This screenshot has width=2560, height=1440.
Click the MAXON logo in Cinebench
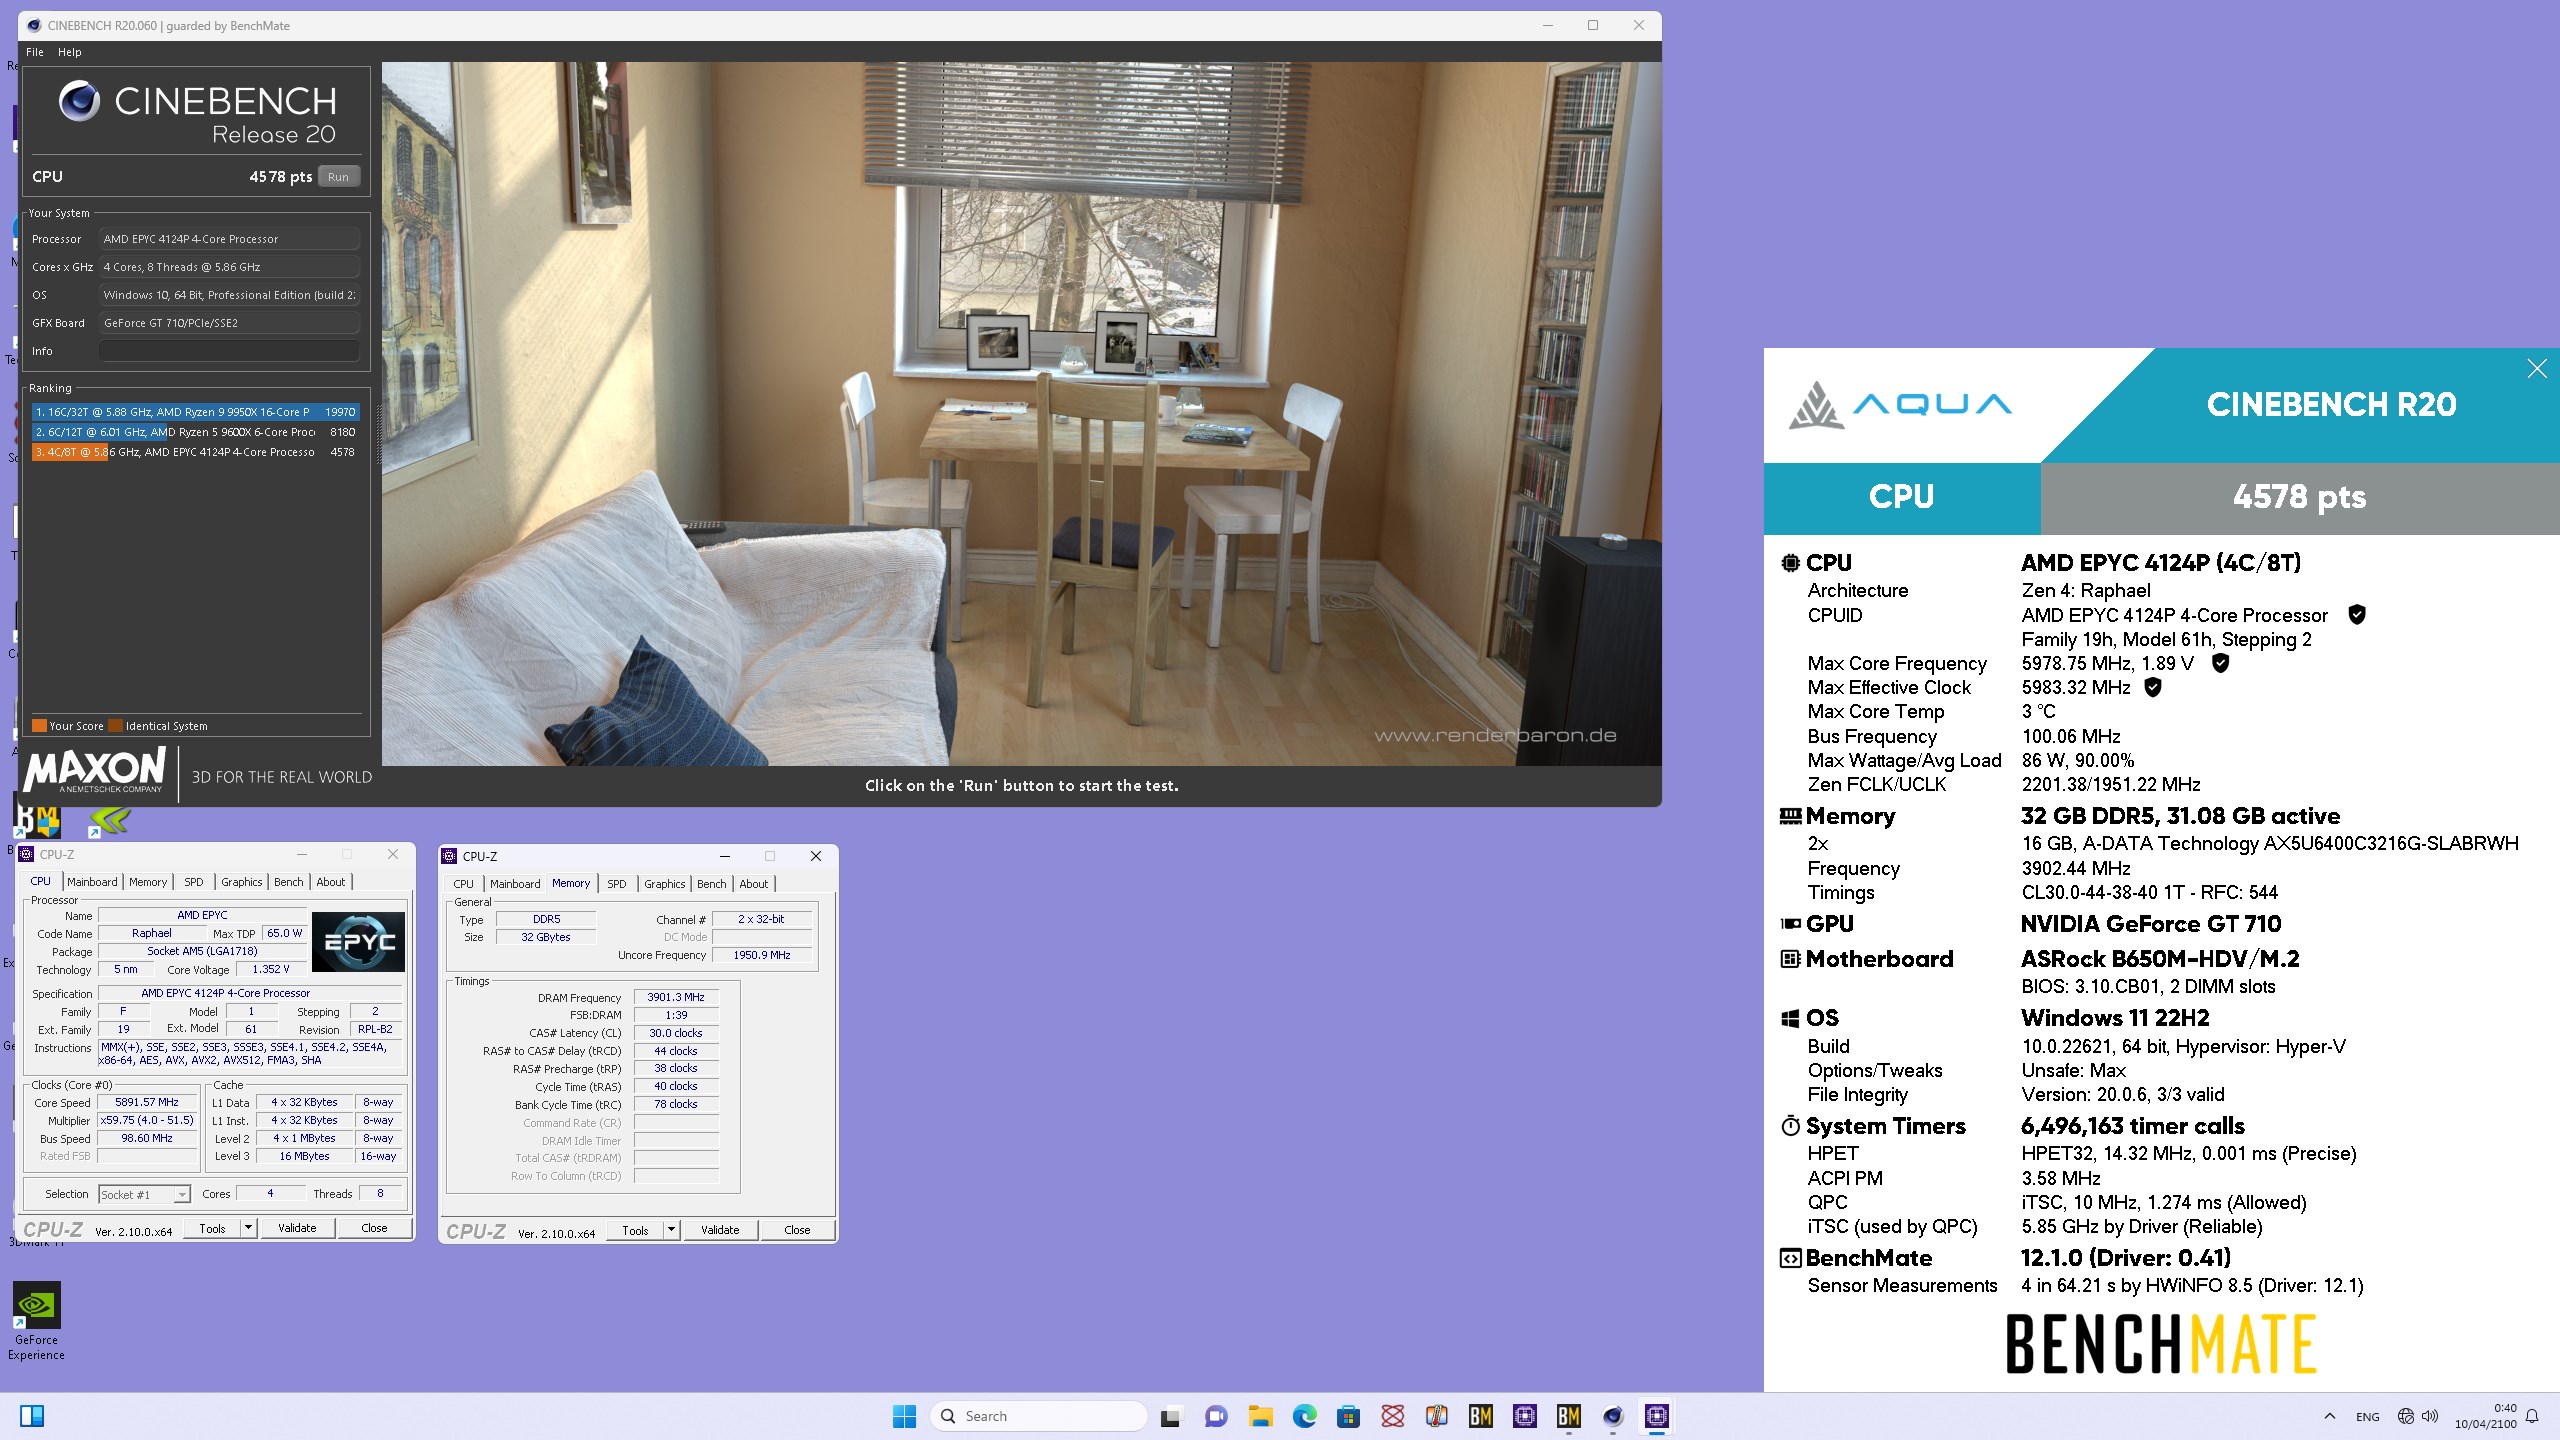tap(95, 770)
